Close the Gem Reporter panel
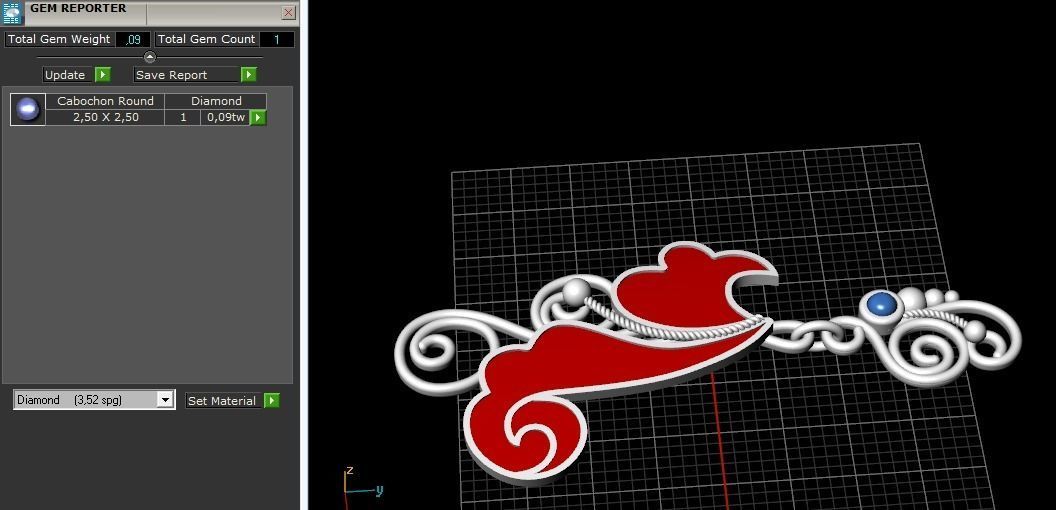Image resolution: width=1056 pixels, height=510 pixels. (x=288, y=13)
